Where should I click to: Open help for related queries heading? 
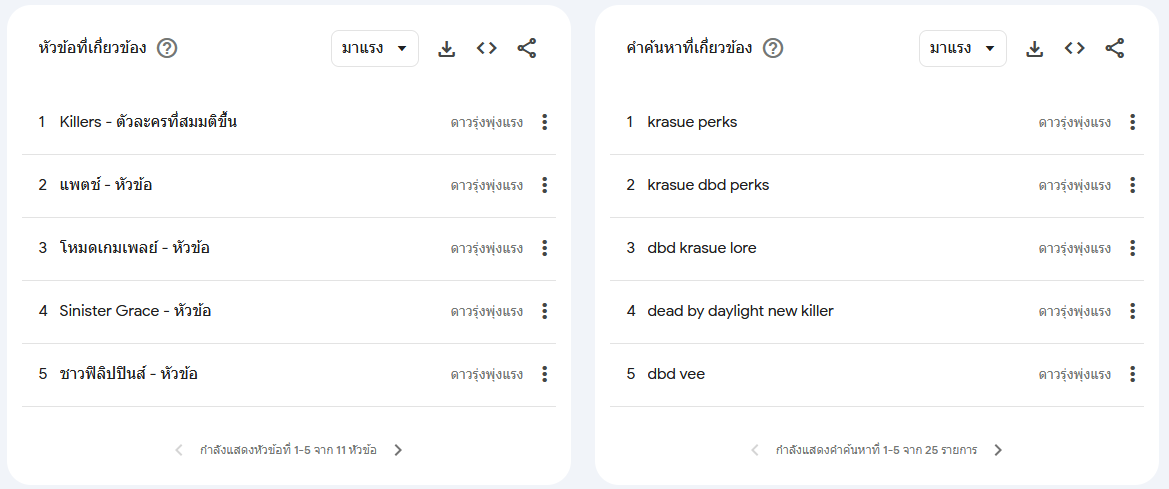pyautogui.click(x=773, y=49)
